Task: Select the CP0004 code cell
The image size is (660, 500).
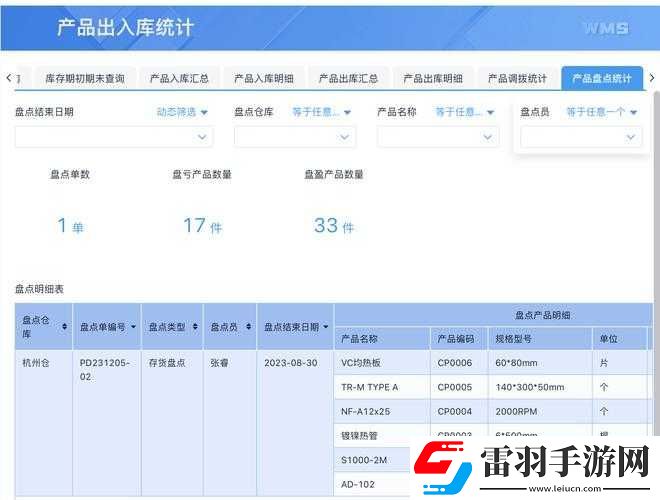Action: (459, 412)
